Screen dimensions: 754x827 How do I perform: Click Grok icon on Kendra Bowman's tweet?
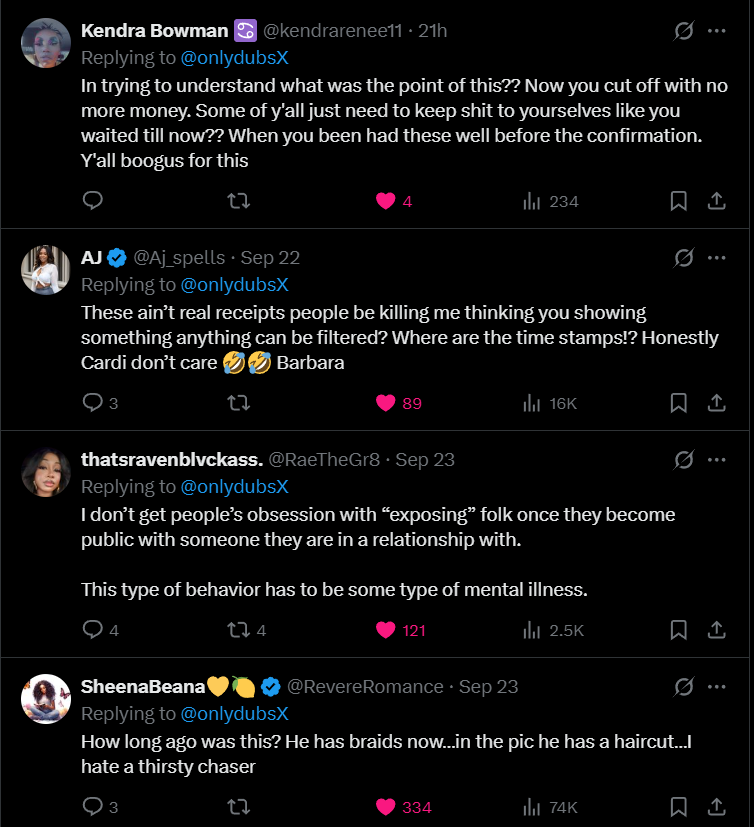[684, 31]
